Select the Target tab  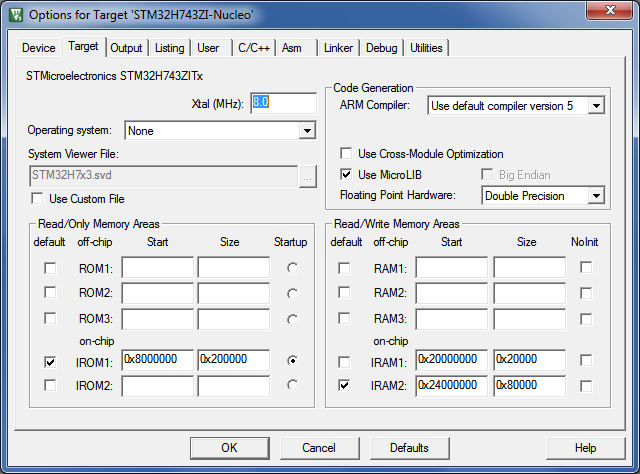click(x=83, y=47)
